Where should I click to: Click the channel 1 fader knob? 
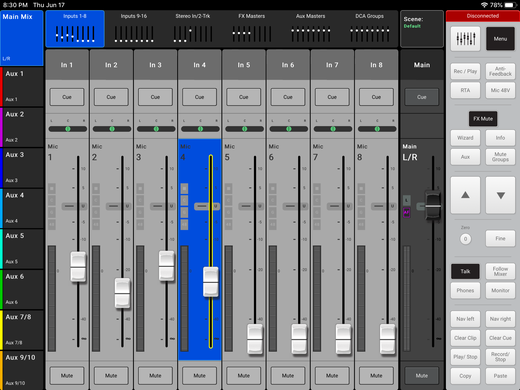pyautogui.click(x=78, y=267)
